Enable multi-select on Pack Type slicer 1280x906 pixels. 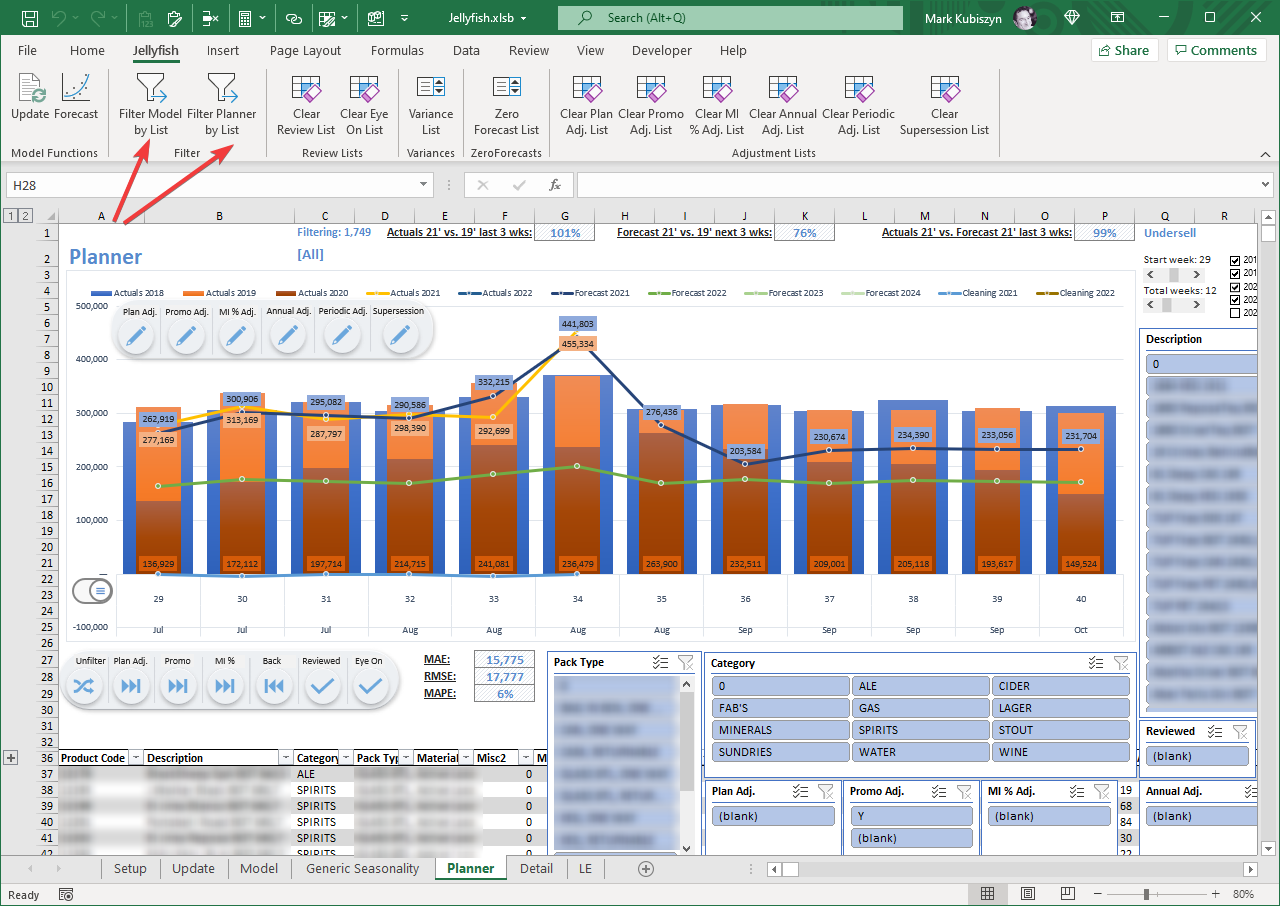coord(659,662)
